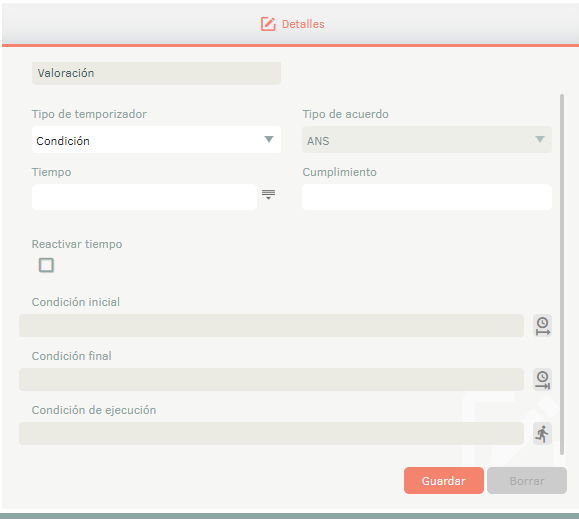Click the vertical scrollbar of the details form
The height and width of the screenshot is (519, 579).
point(562,275)
